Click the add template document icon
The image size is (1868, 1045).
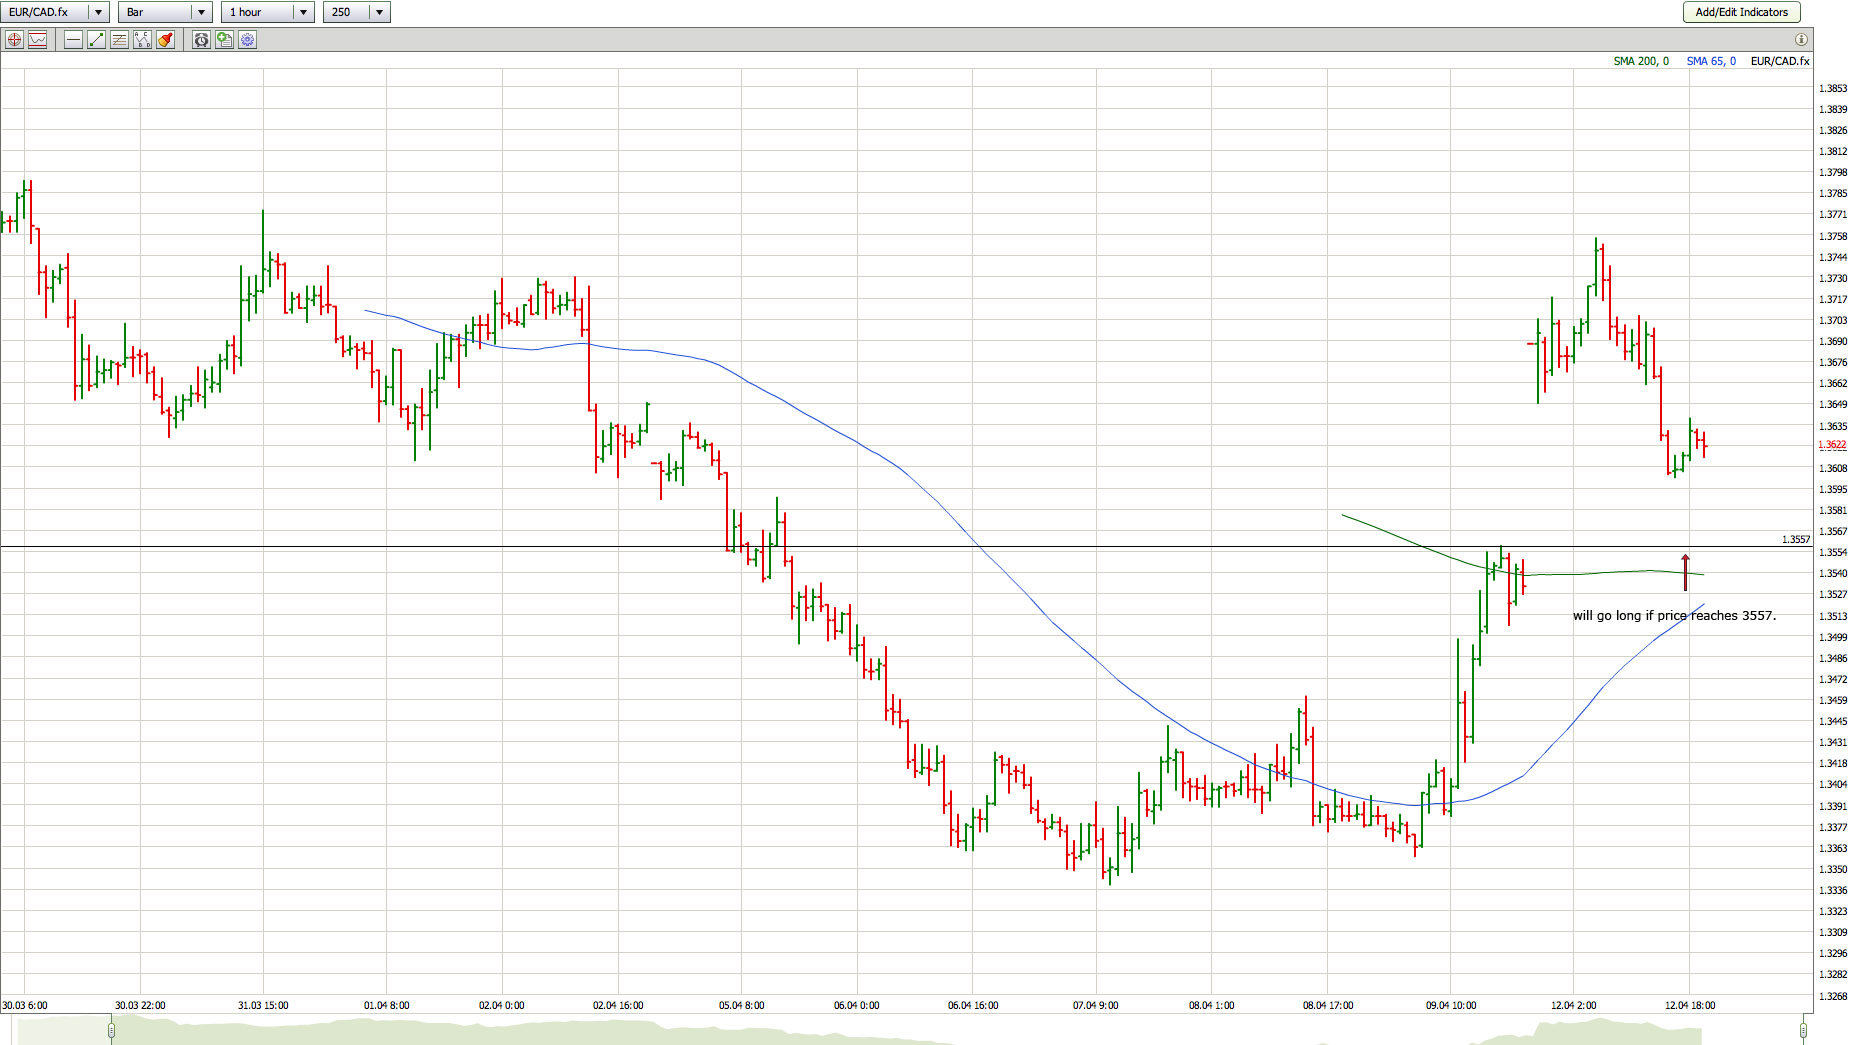224,40
